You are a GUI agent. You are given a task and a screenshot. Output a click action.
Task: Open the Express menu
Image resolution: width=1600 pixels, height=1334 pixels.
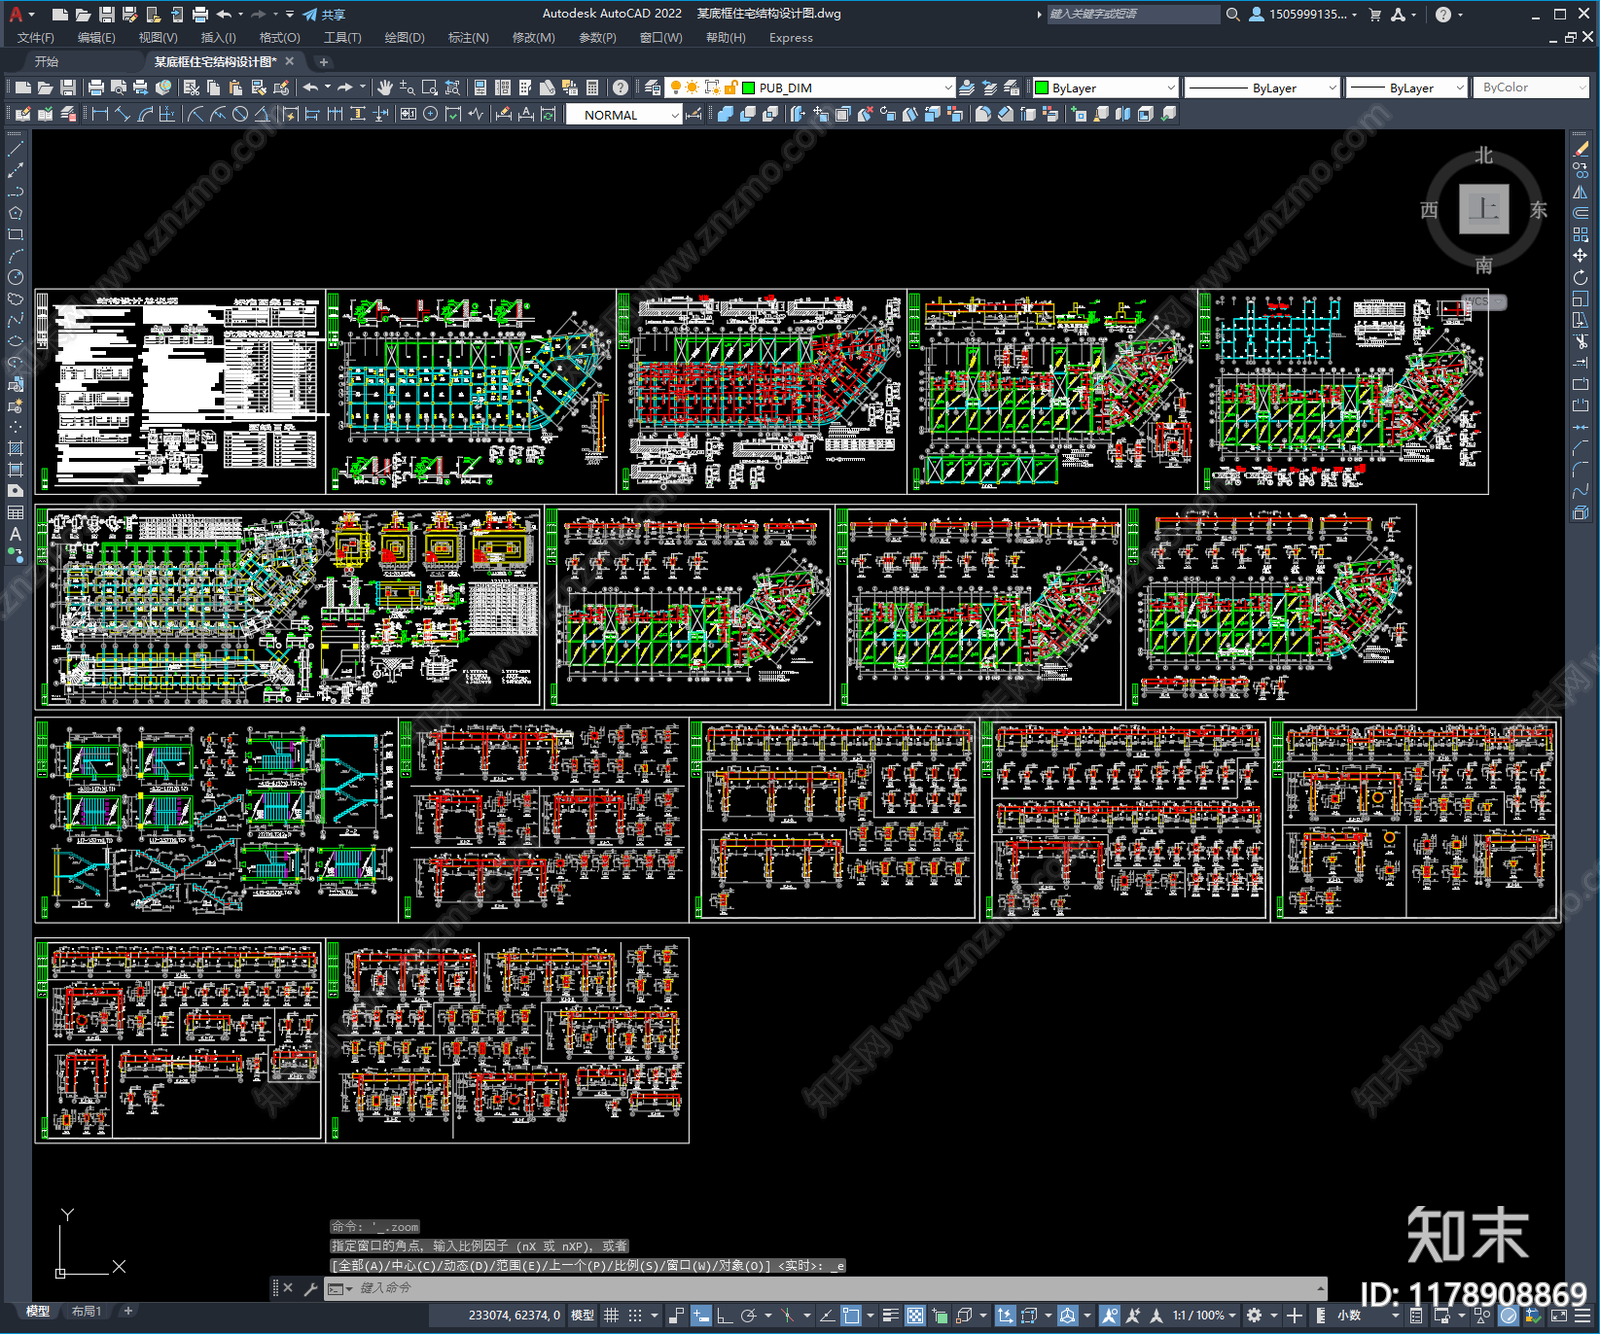(791, 38)
